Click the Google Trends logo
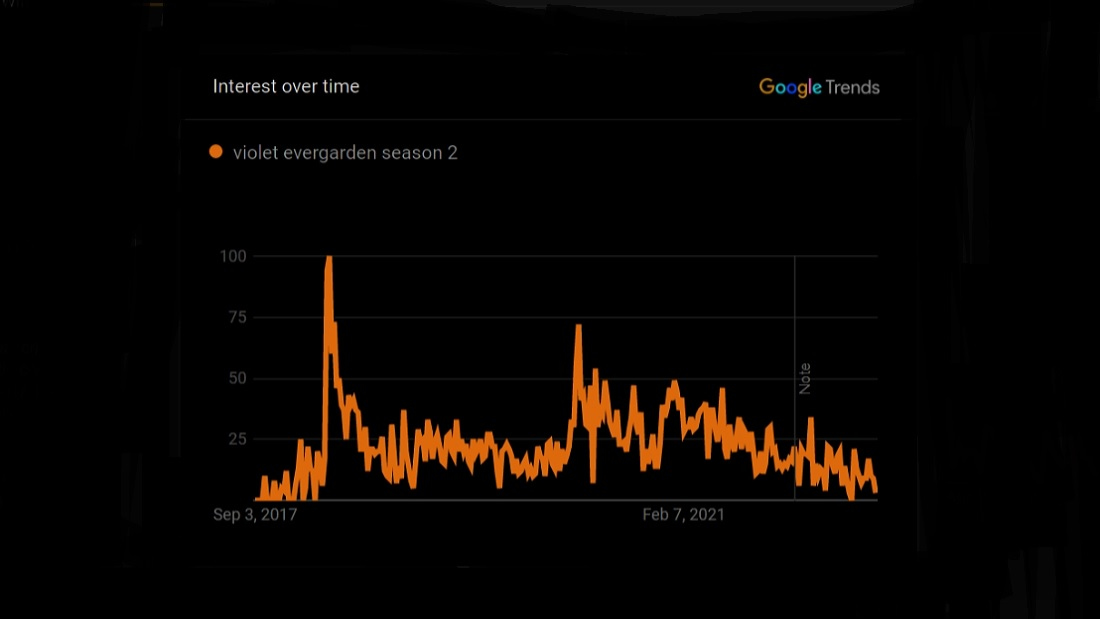 819,88
